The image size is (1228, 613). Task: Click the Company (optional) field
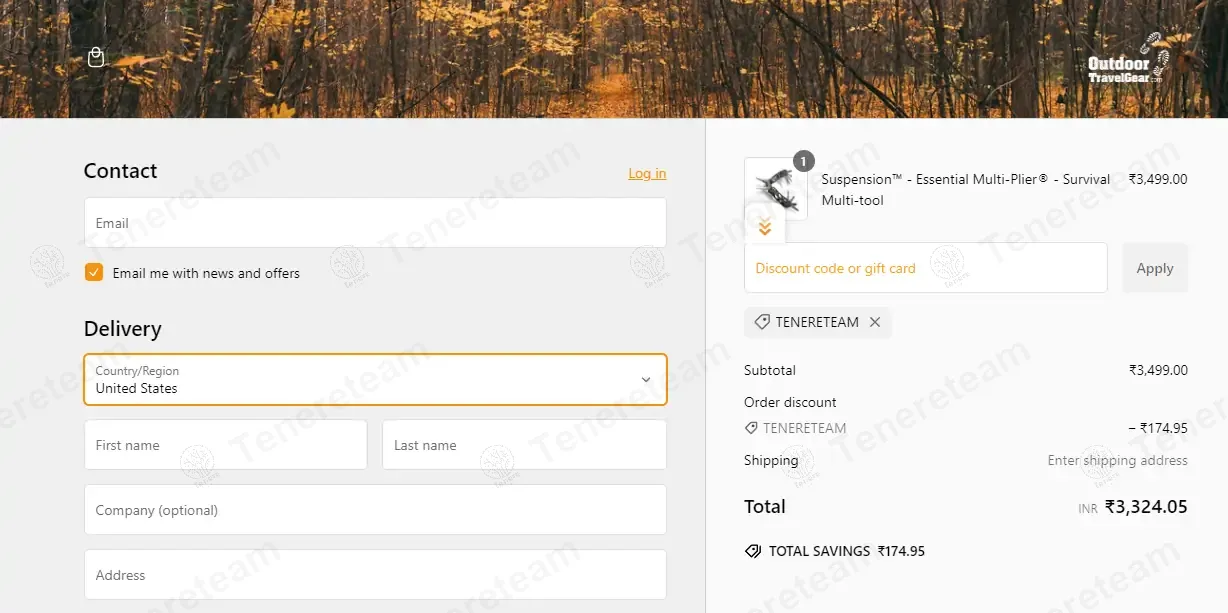click(375, 510)
